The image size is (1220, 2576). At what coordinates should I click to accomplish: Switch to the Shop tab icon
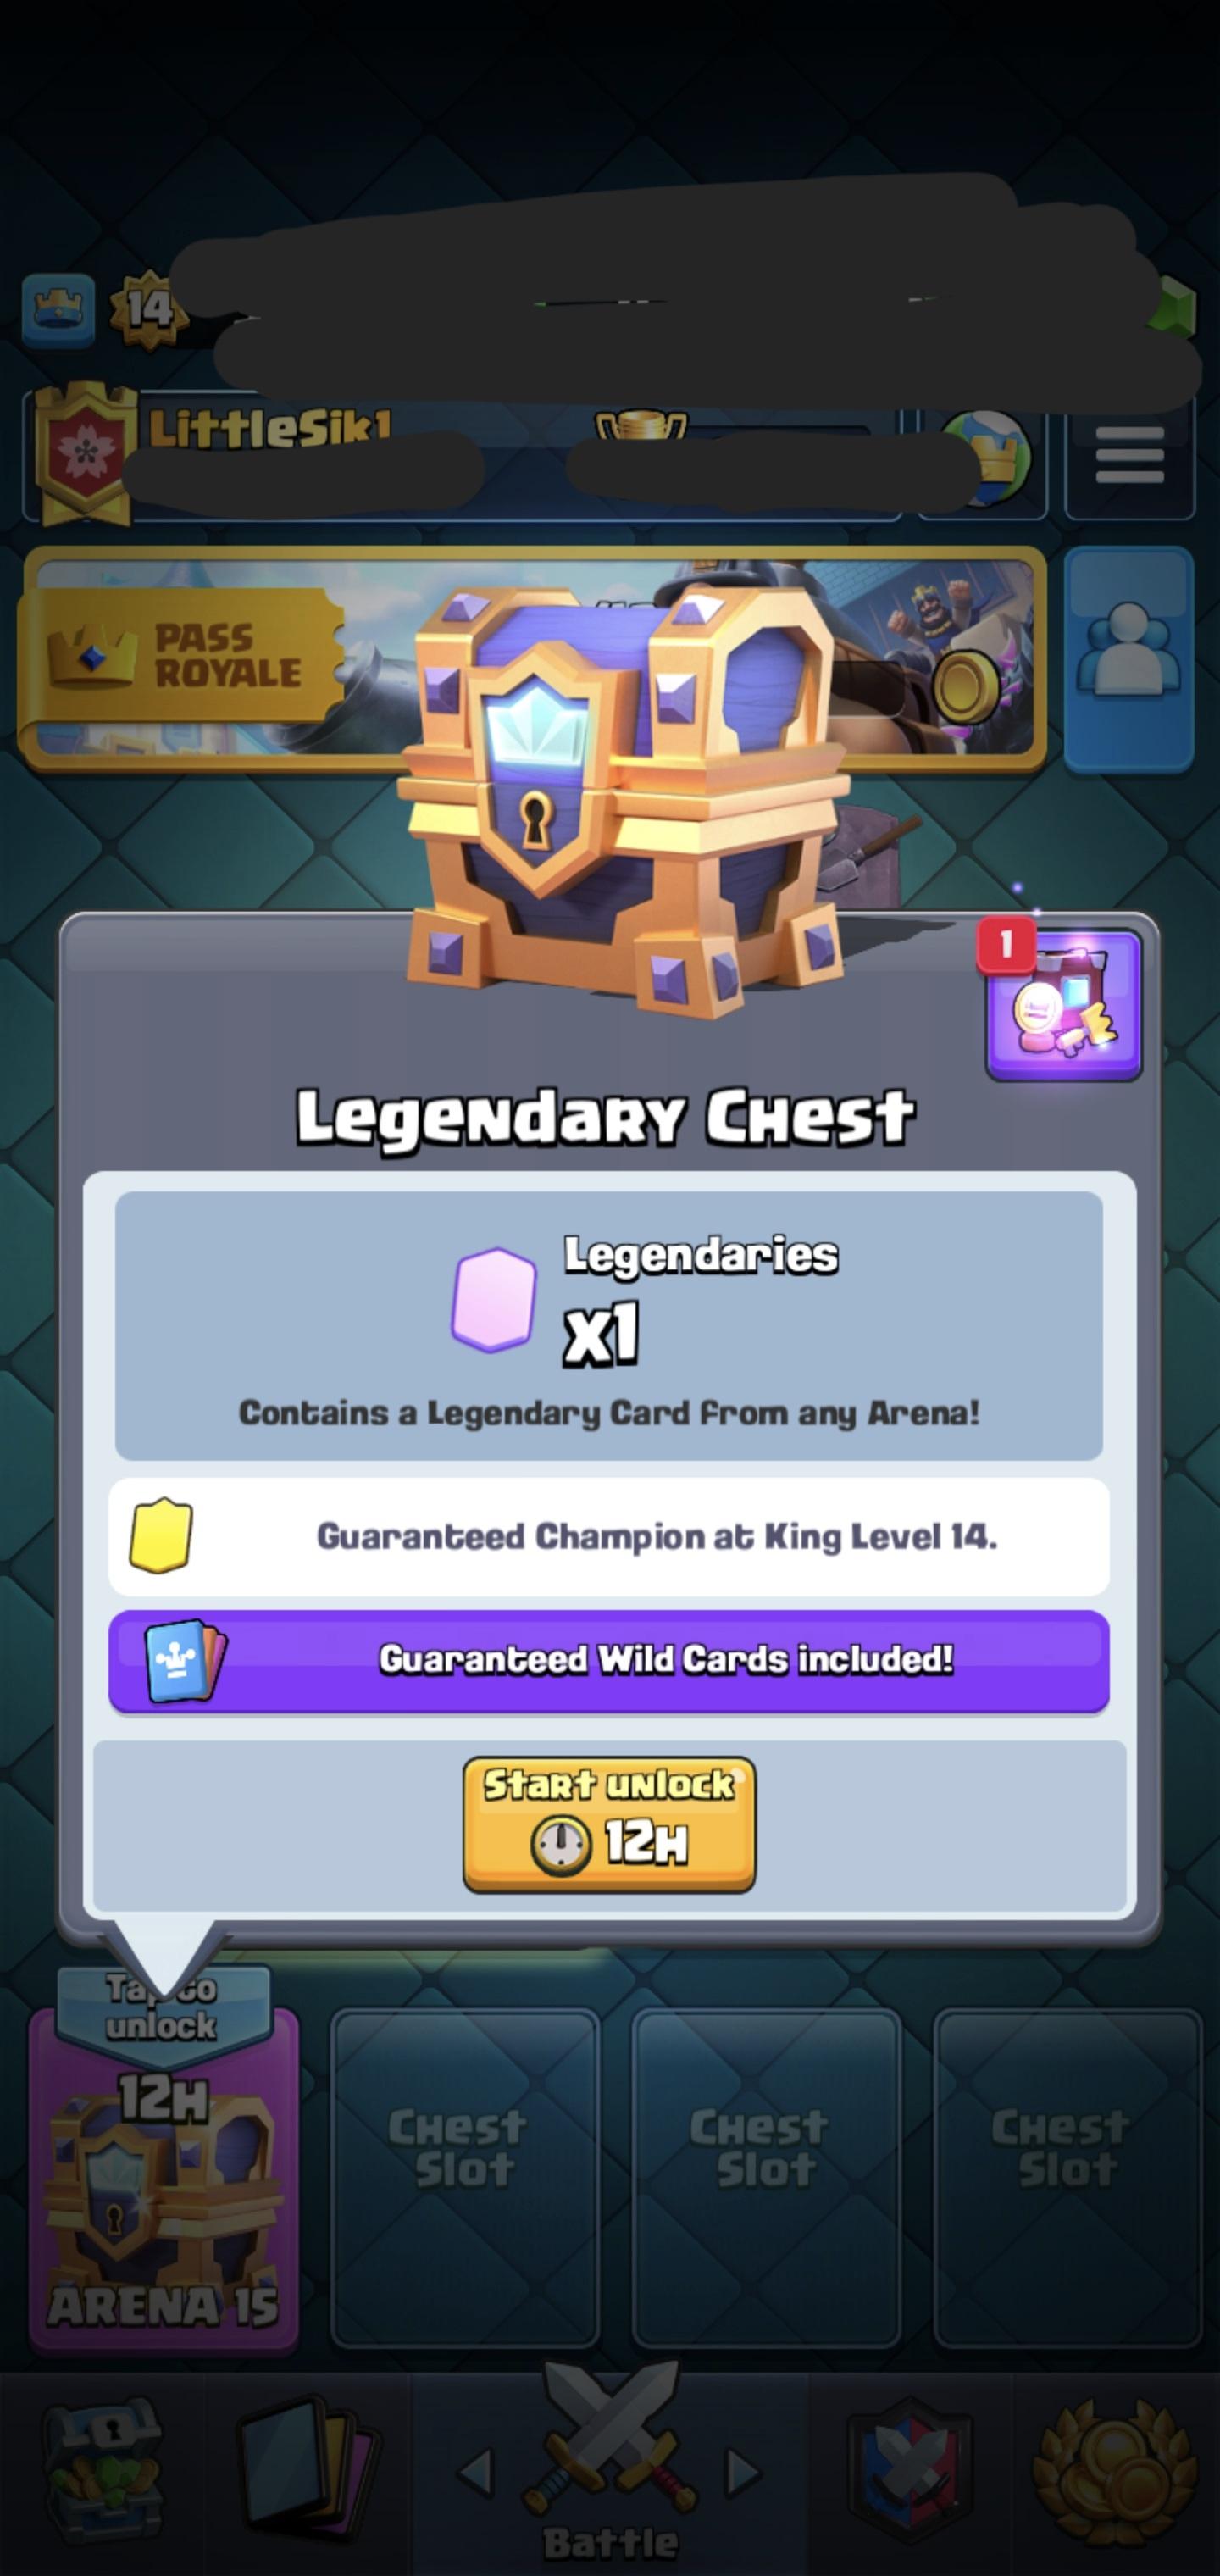[100, 2473]
